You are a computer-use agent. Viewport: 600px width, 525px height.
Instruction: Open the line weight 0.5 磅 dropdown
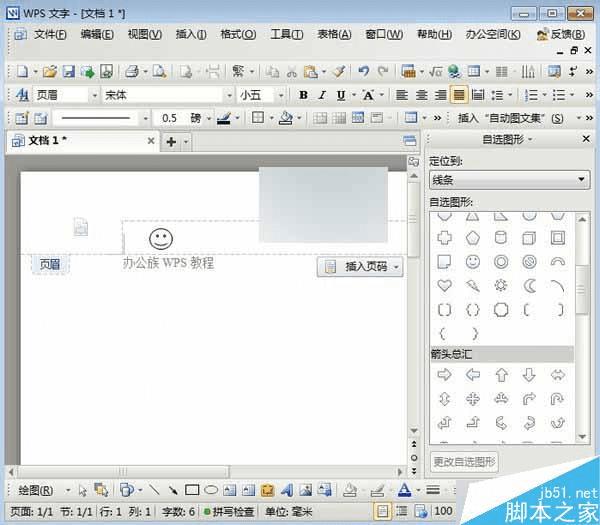click(209, 118)
